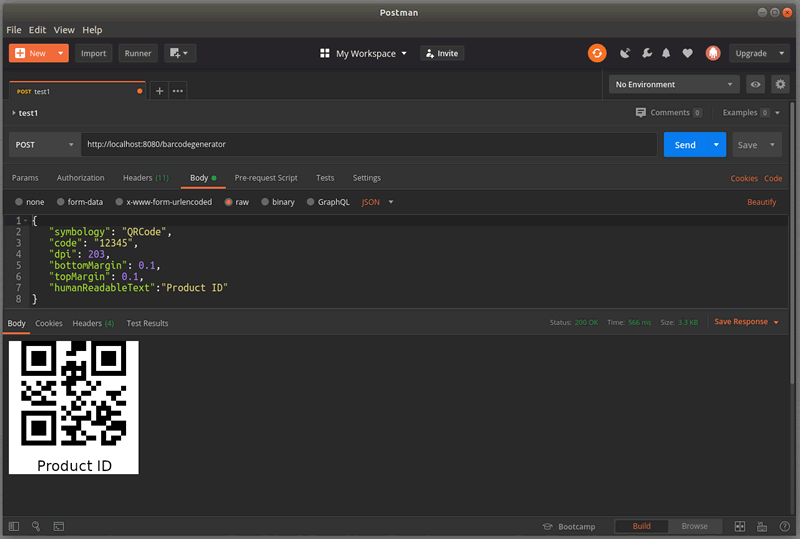Click the heart icon in header
The width and height of the screenshot is (800, 539).
point(687,53)
